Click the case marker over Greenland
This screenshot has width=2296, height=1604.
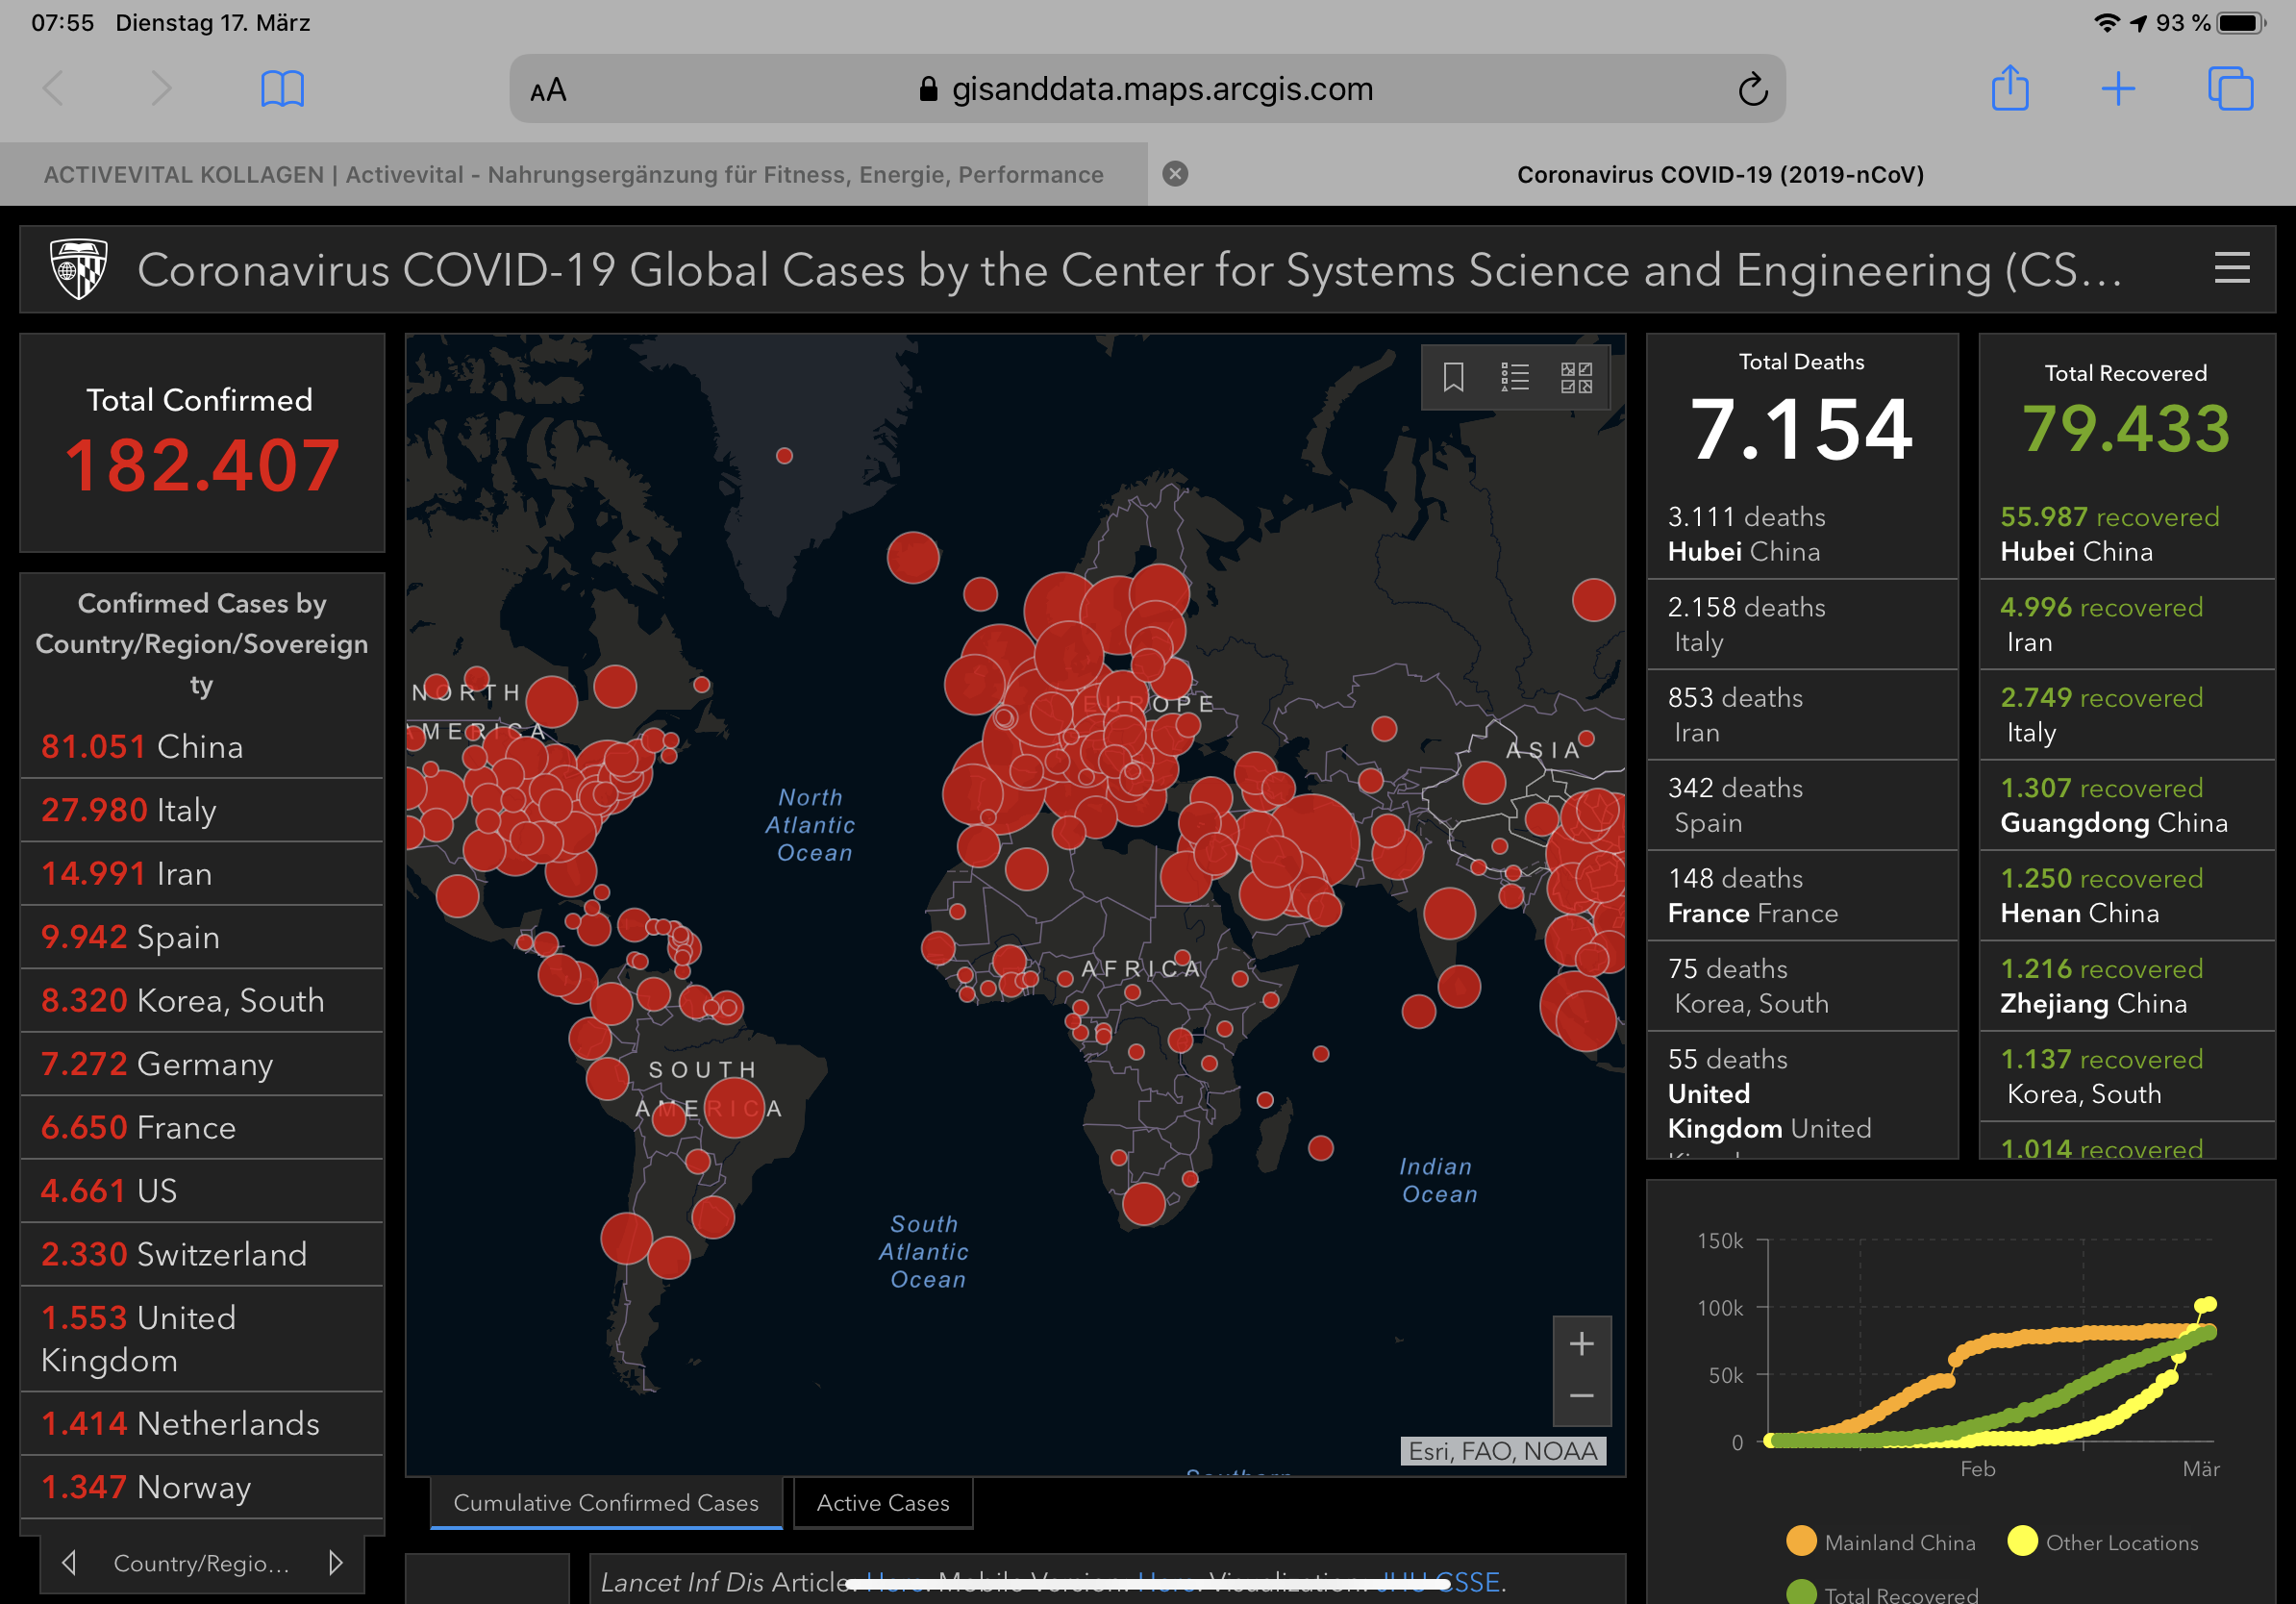(784, 456)
